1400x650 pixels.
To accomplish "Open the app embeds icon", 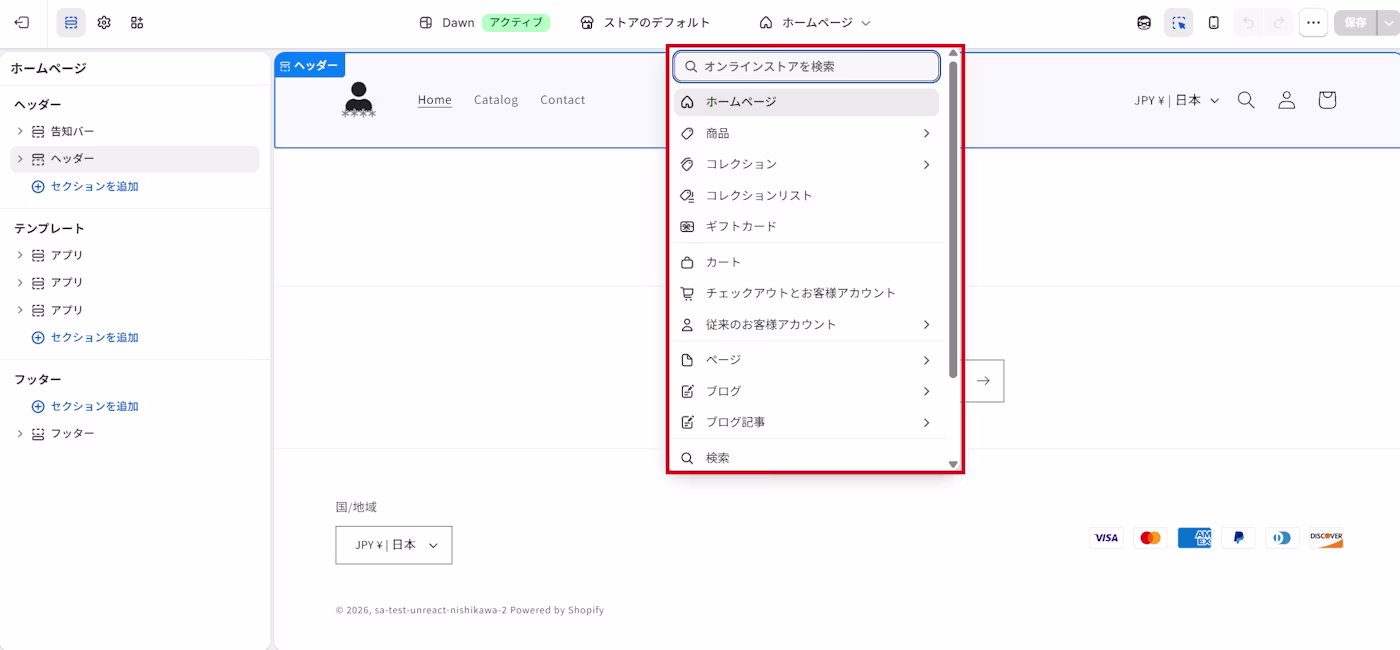I will [137, 22].
